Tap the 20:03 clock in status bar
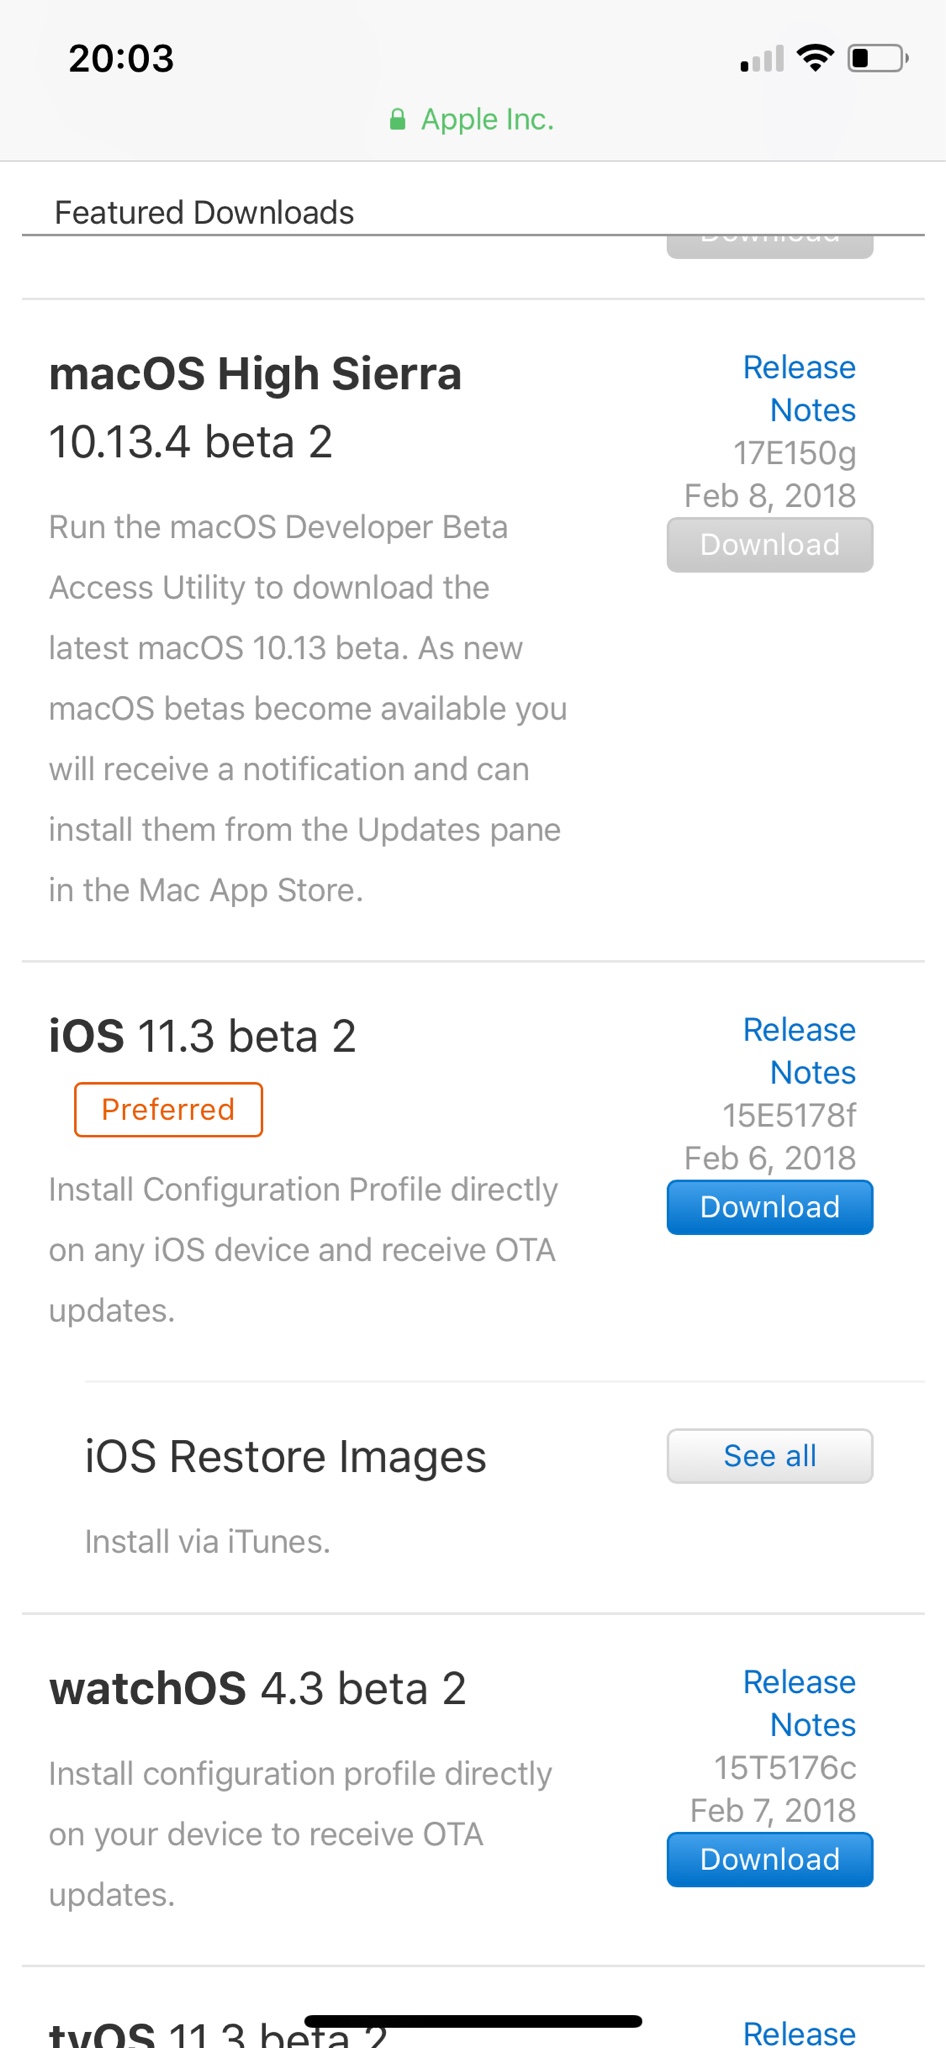The height and width of the screenshot is (2048, 946). click(121, 58)
